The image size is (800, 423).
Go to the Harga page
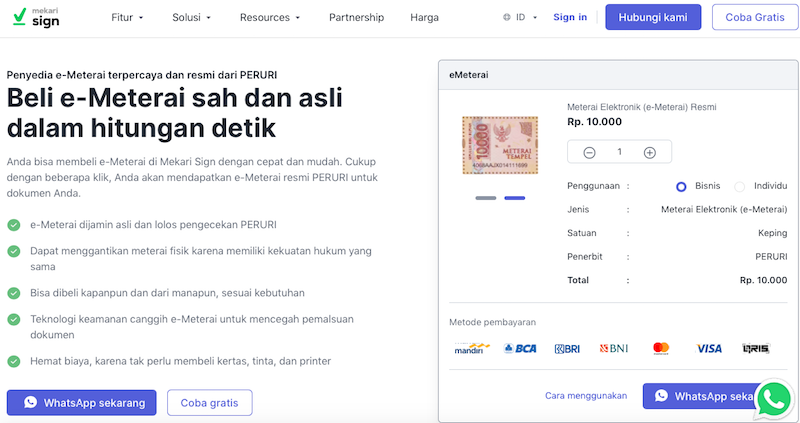424,17
